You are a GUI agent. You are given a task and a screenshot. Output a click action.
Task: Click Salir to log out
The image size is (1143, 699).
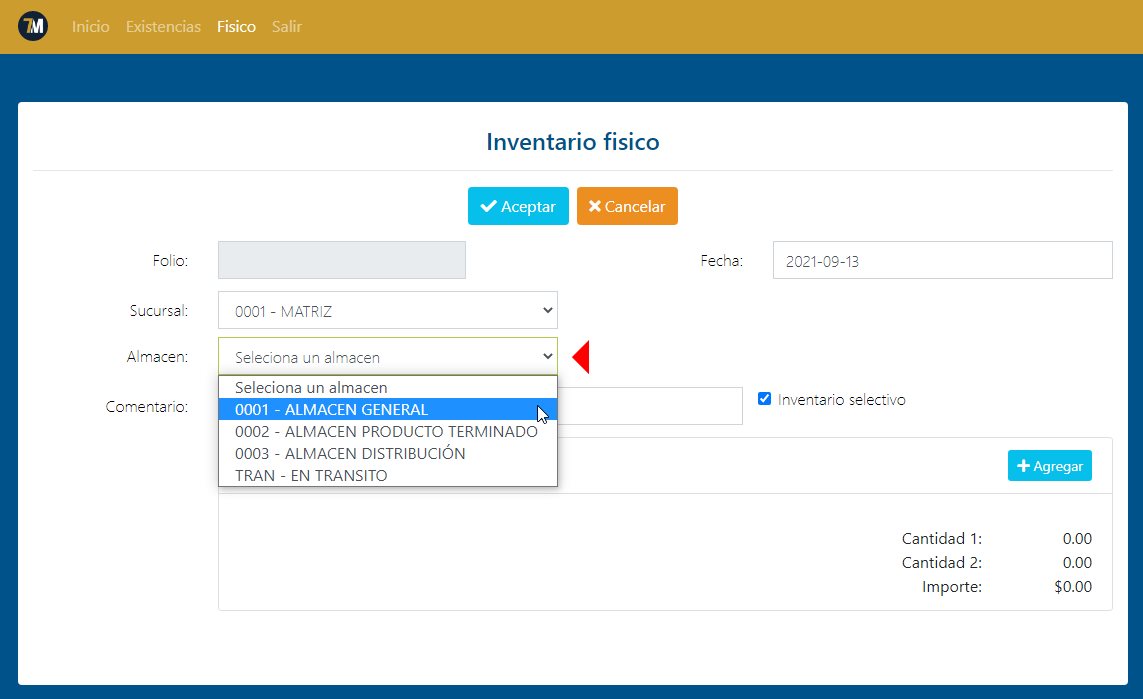pos(286,26)
